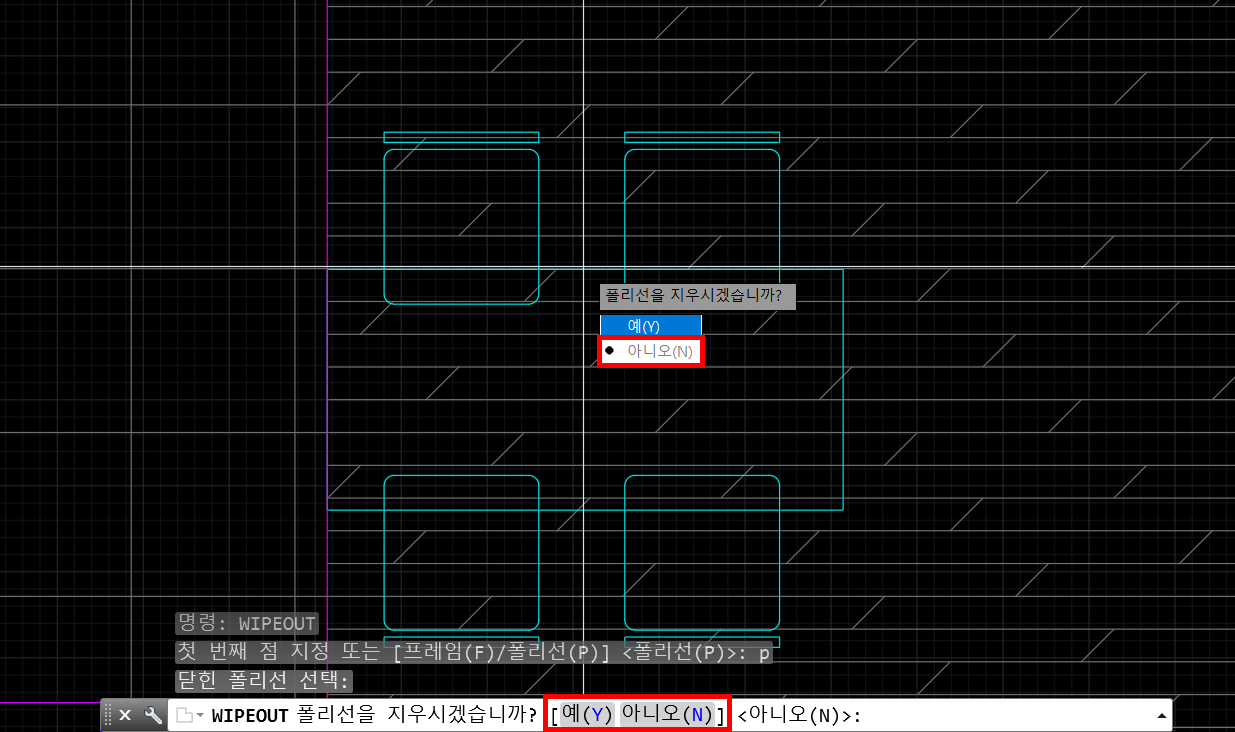Viewport: 1235px width, 732px height.
Task: Click the 닫힌 폴리선 선택: history line
Action: 264,681
